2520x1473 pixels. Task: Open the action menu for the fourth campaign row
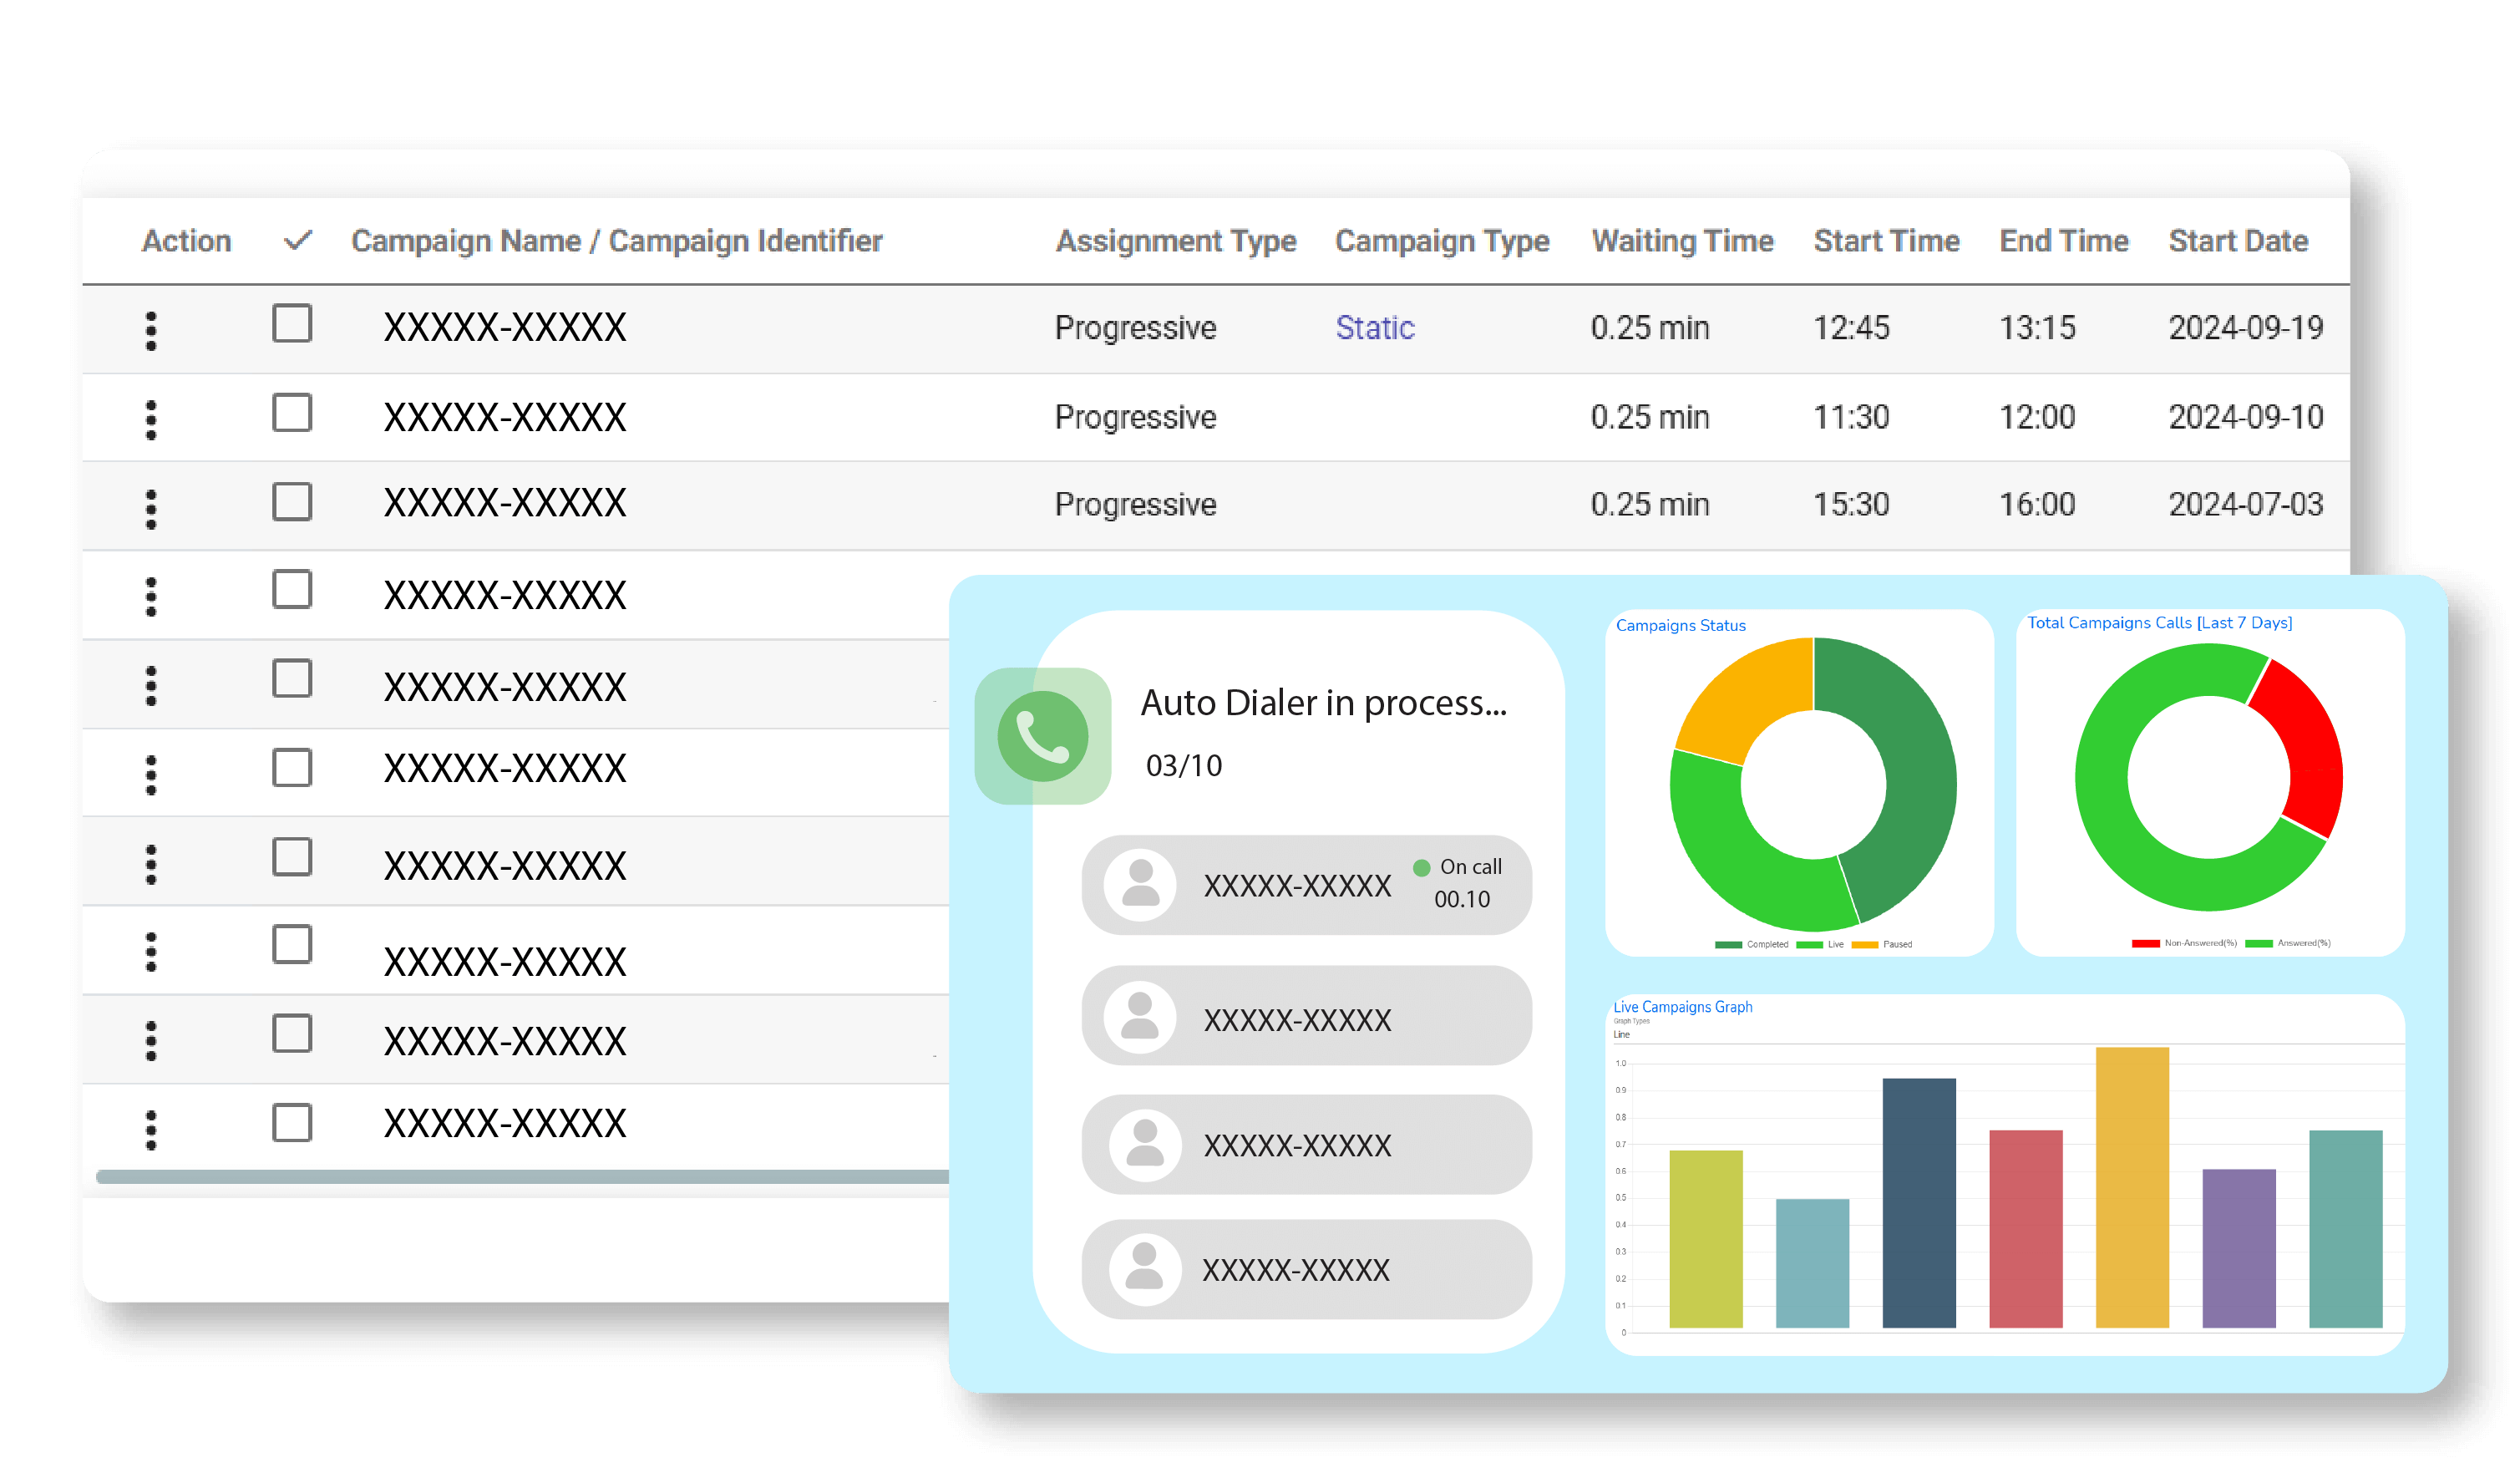click(x=151, y=595)
